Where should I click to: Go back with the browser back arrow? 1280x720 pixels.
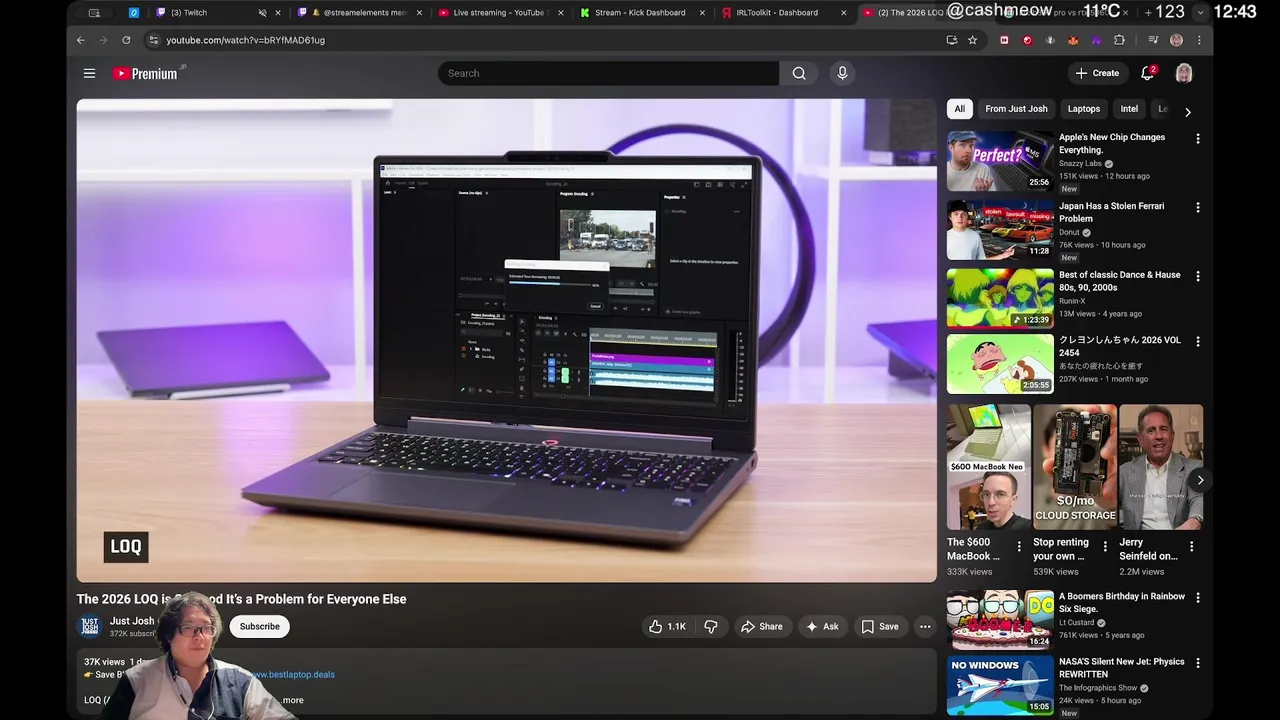81,40
